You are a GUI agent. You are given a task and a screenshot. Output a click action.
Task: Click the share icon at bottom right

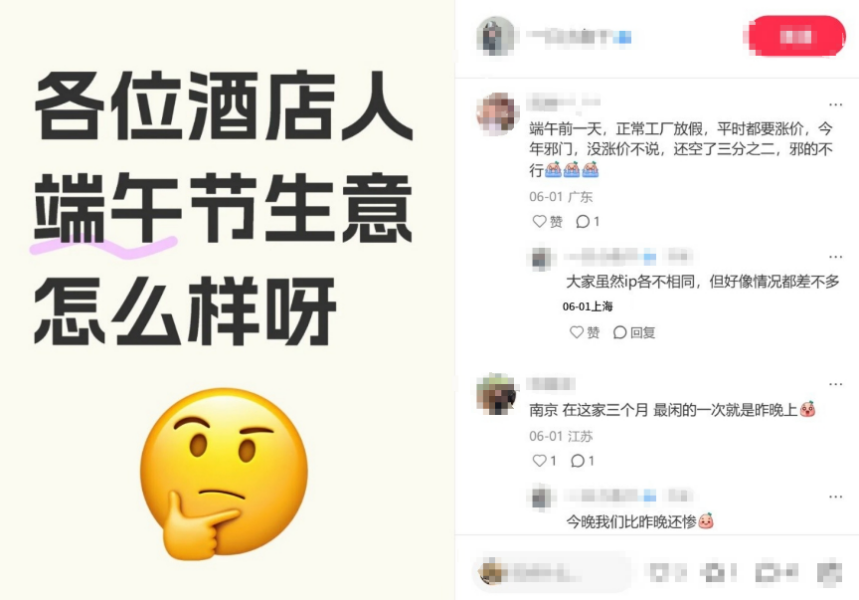click(829, 573)
